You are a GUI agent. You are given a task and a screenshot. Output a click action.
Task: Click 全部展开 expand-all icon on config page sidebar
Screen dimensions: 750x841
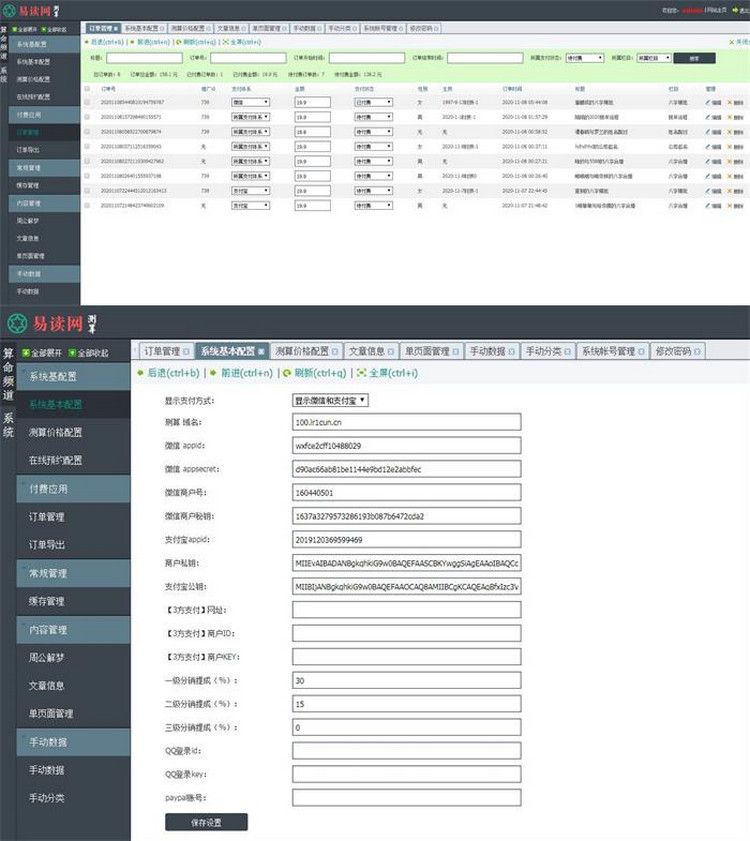pyautogui.click(x=25, y=353)
